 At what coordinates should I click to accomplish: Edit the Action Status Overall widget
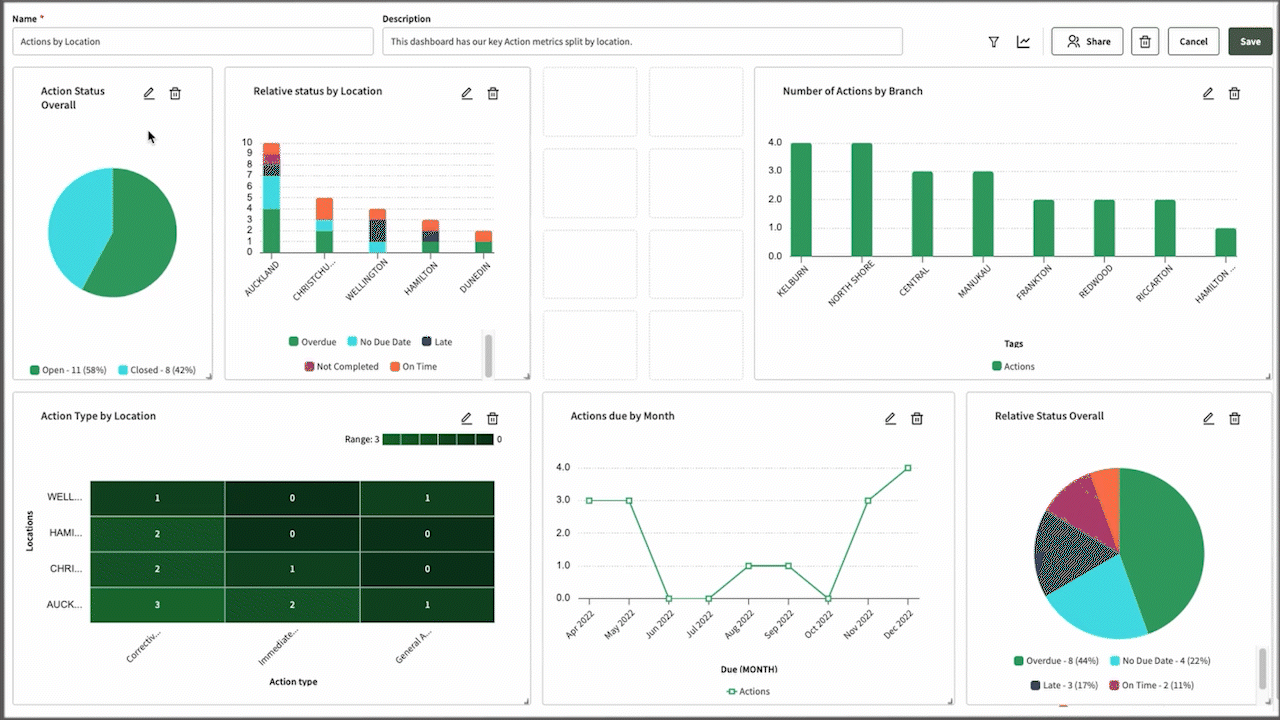(x=149, y=93)
